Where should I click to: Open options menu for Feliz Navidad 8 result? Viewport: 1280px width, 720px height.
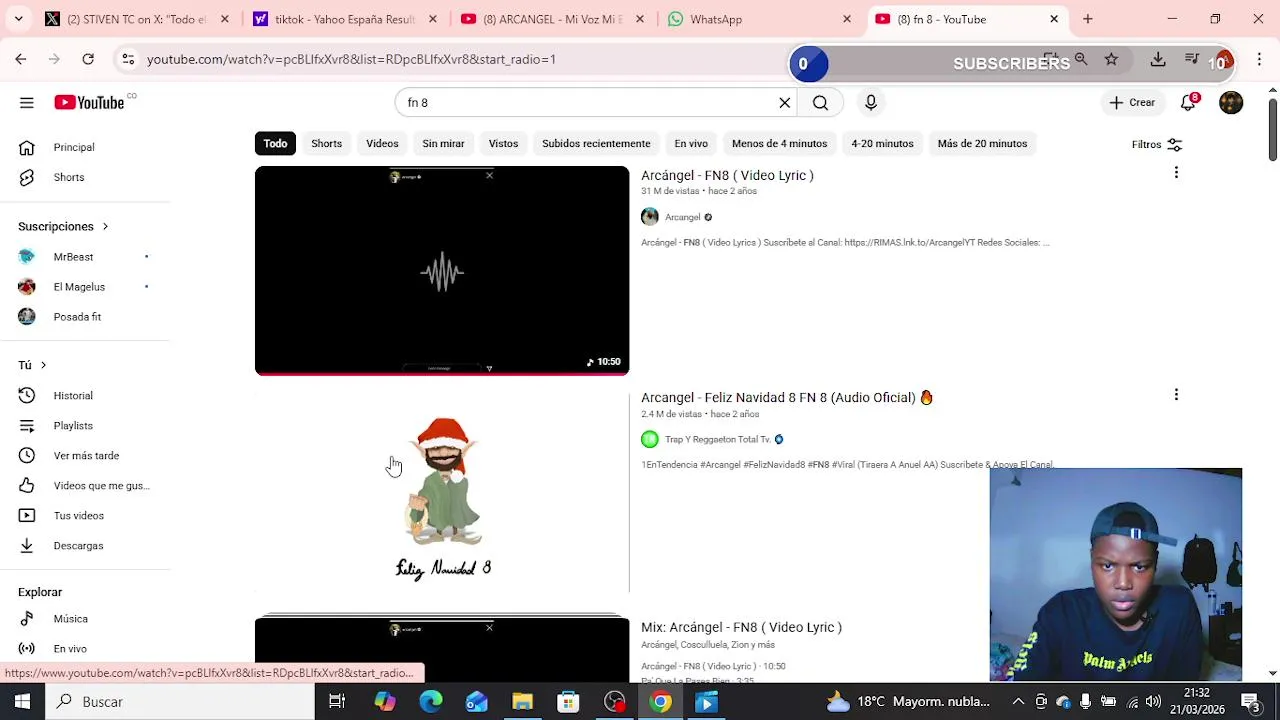tap(1176, 395)
